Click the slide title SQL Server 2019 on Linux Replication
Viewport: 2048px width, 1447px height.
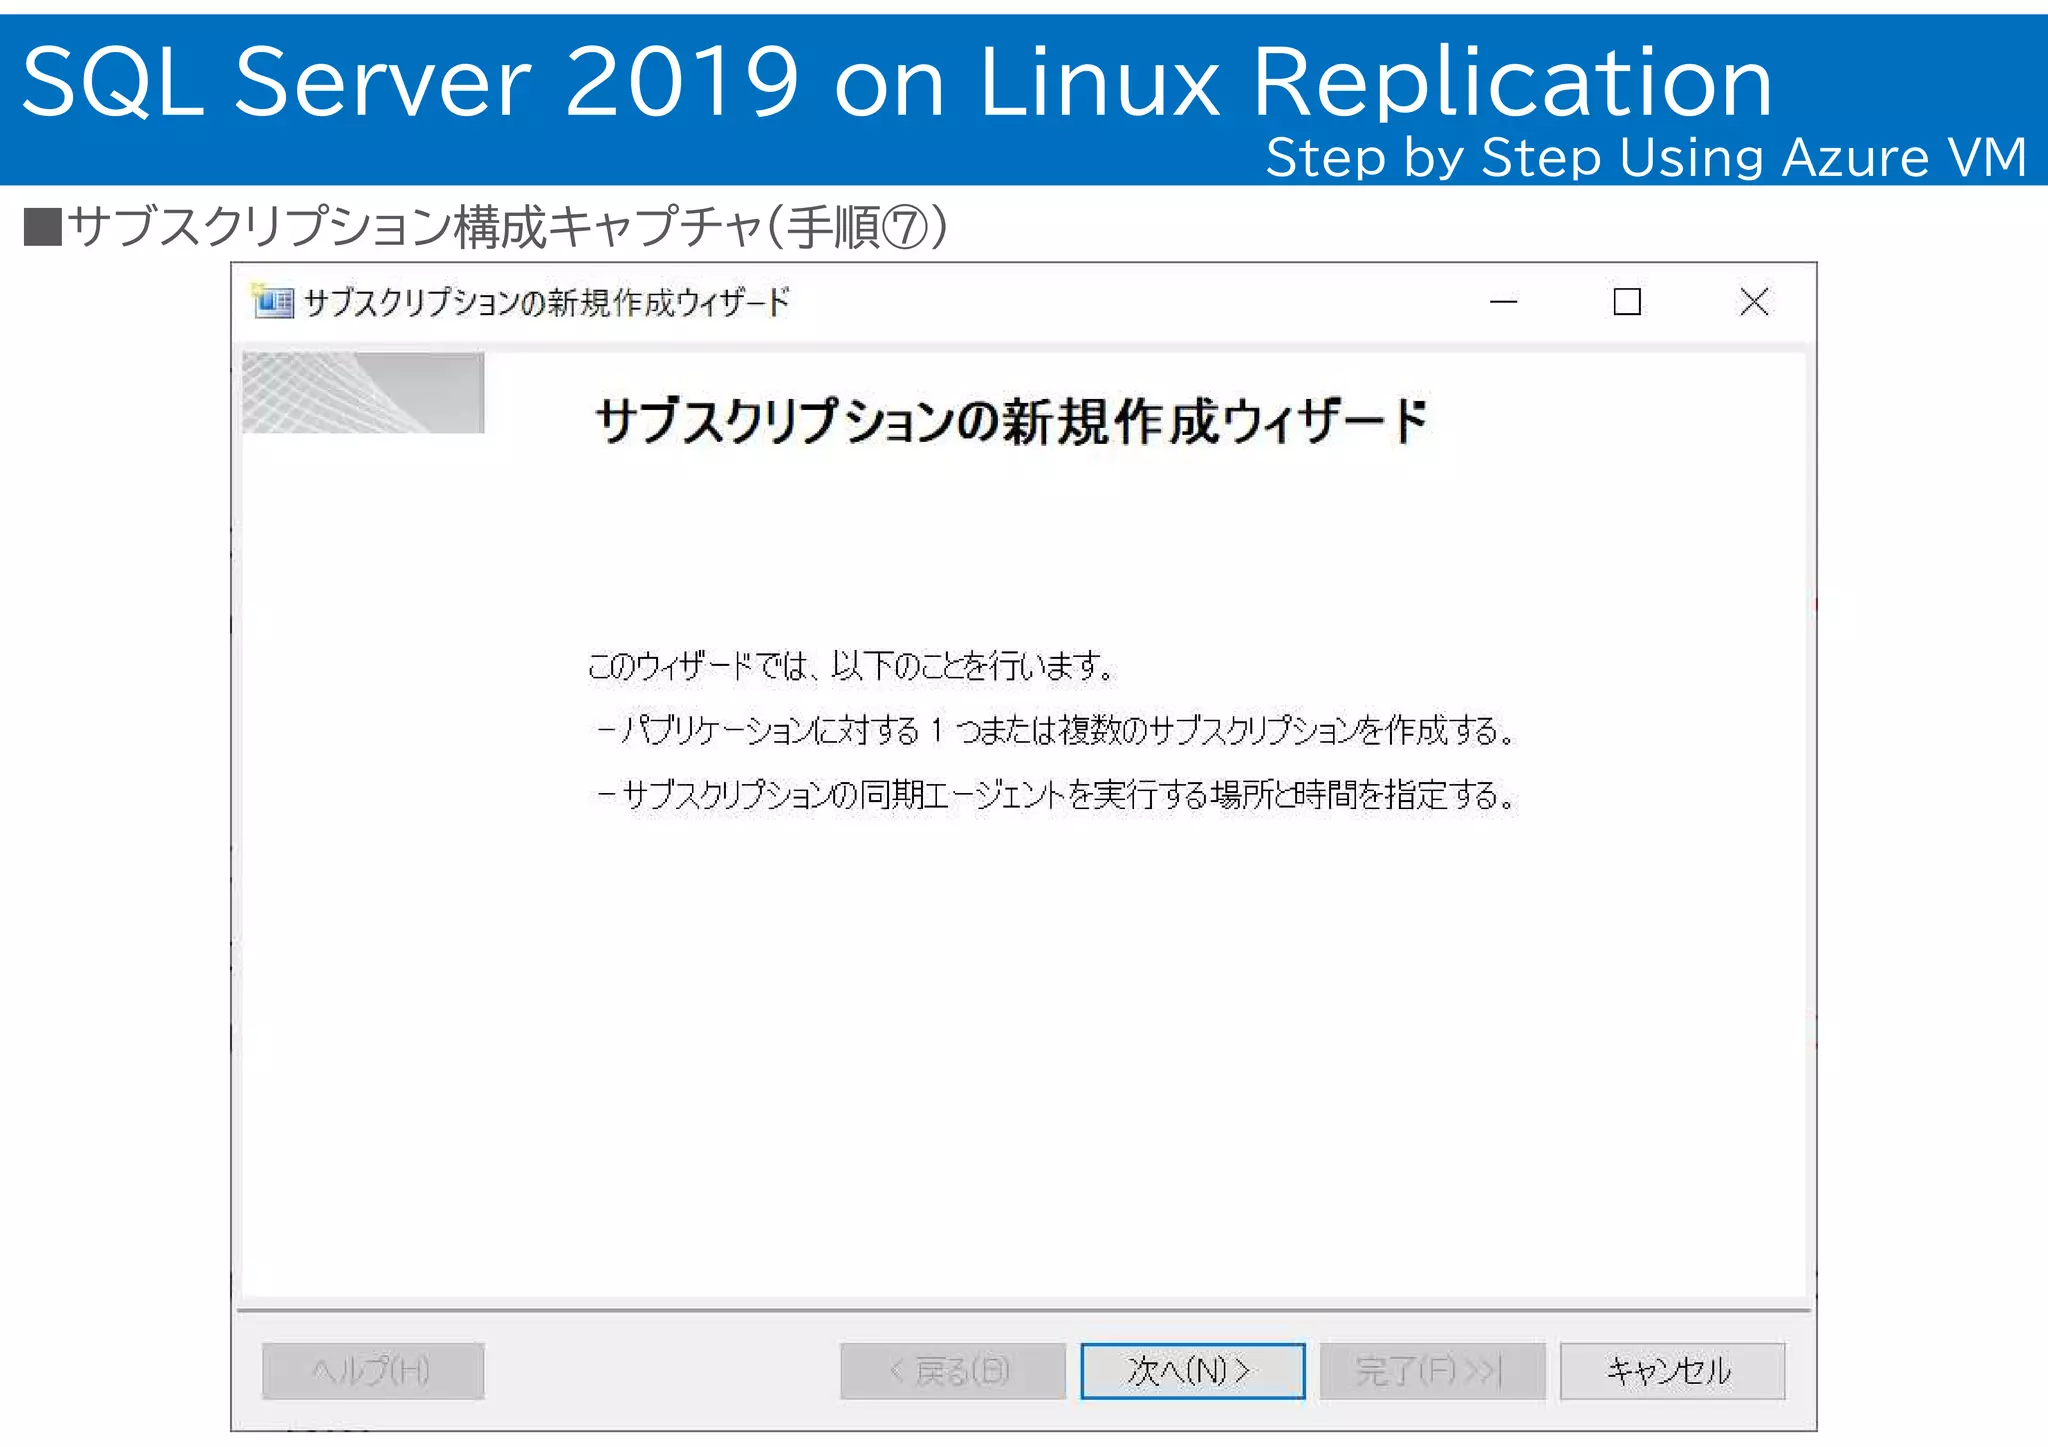[897, 81]
